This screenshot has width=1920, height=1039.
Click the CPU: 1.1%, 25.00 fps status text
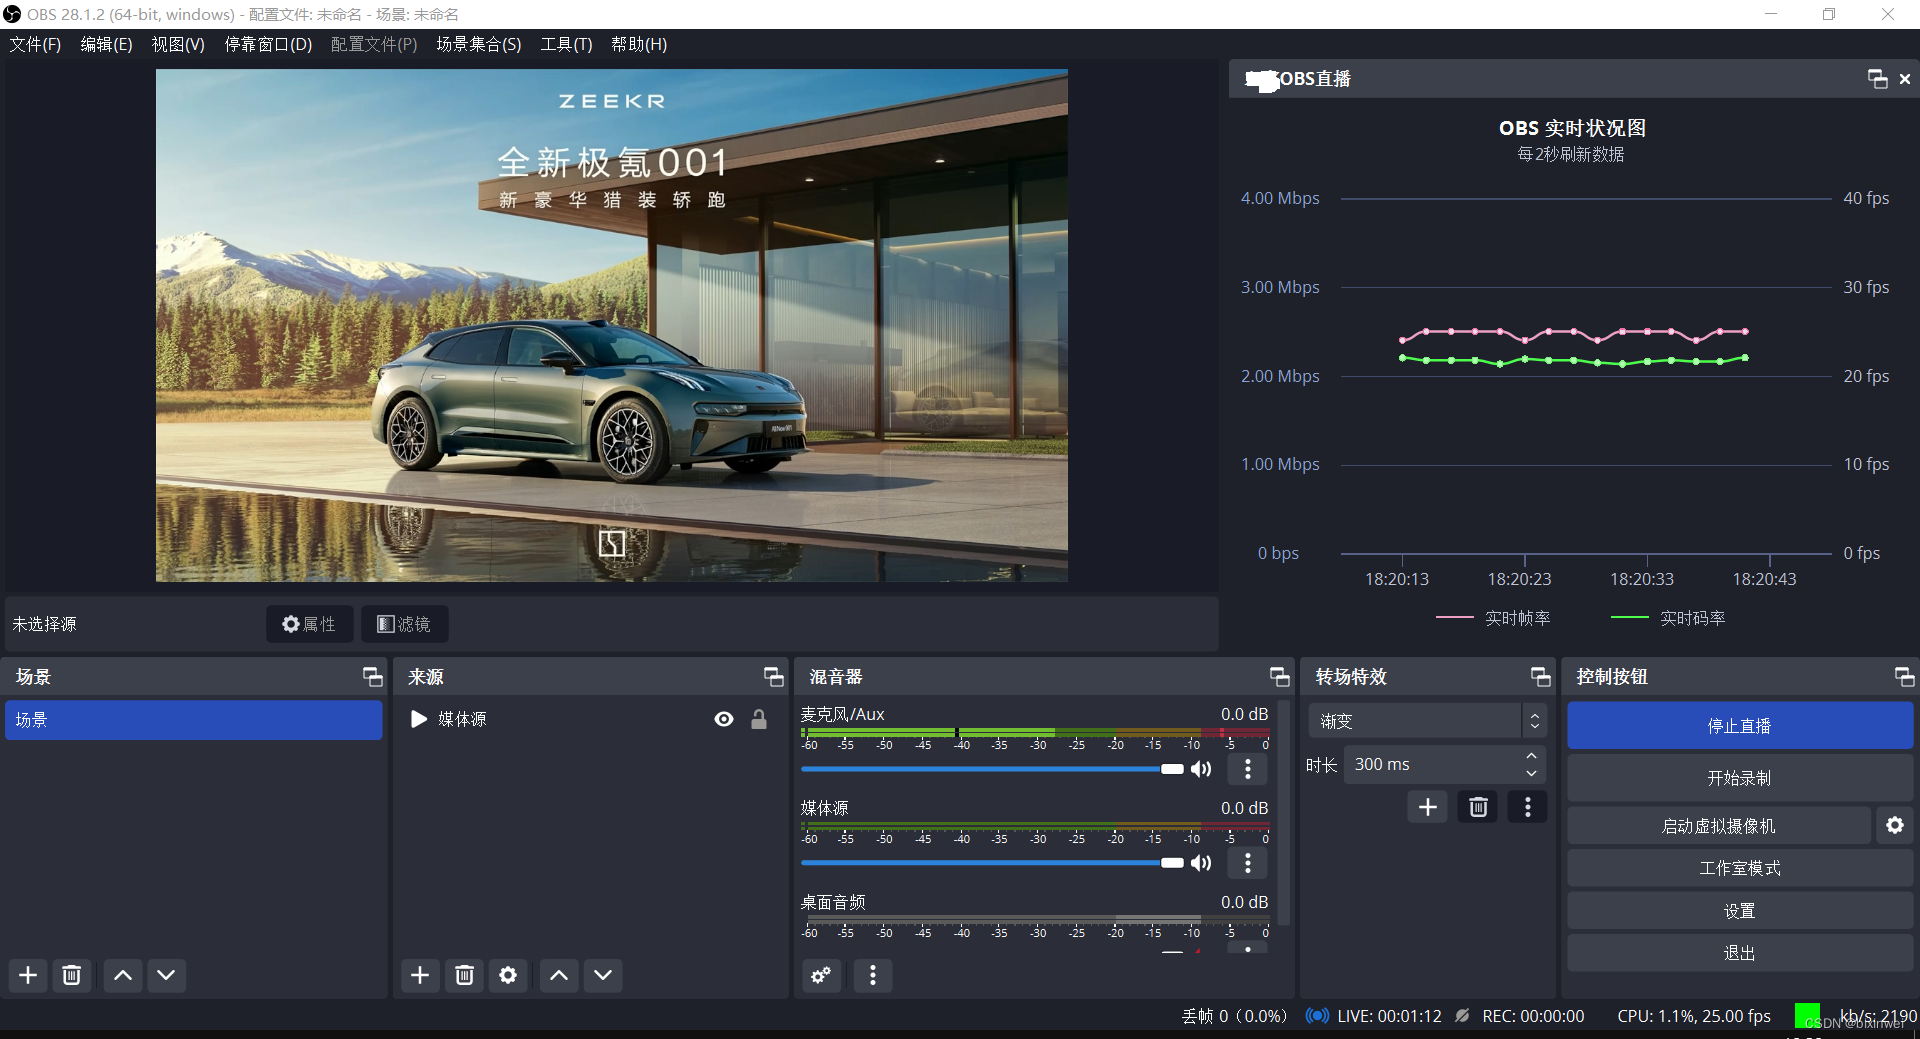[1694, 1016]
